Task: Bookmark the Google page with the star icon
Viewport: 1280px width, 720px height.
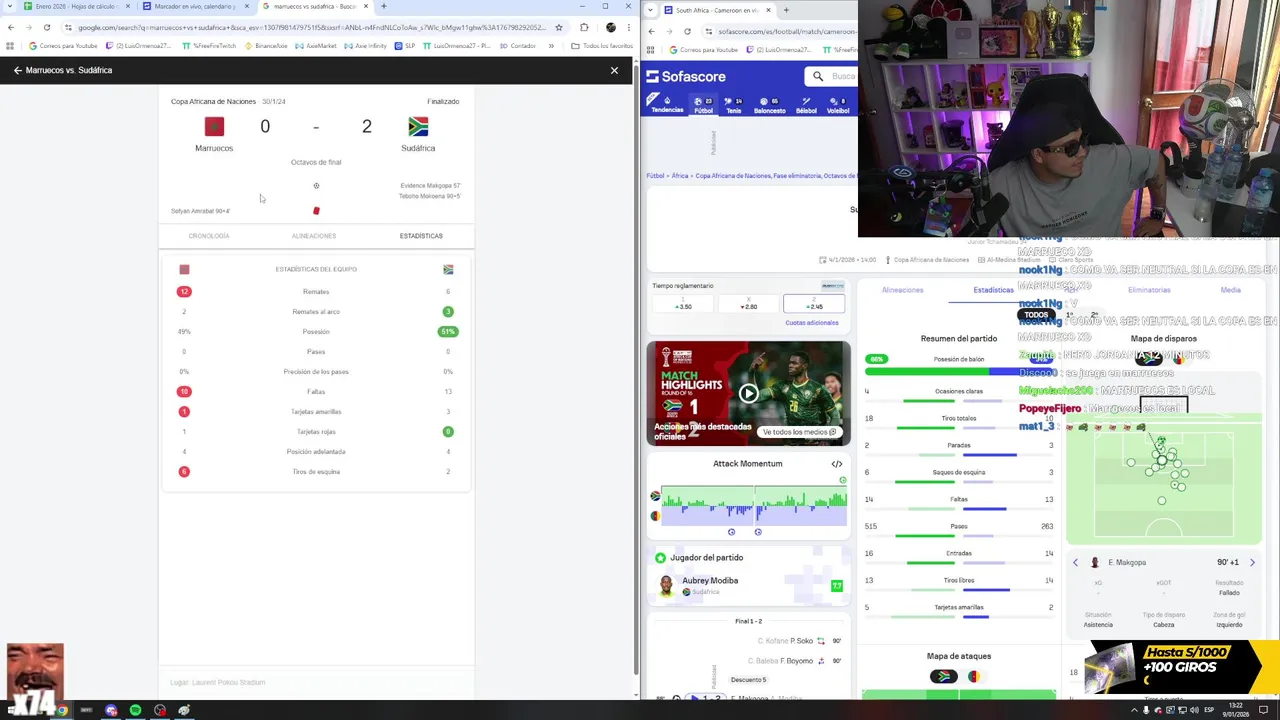Action: click(x=559, y=28)
